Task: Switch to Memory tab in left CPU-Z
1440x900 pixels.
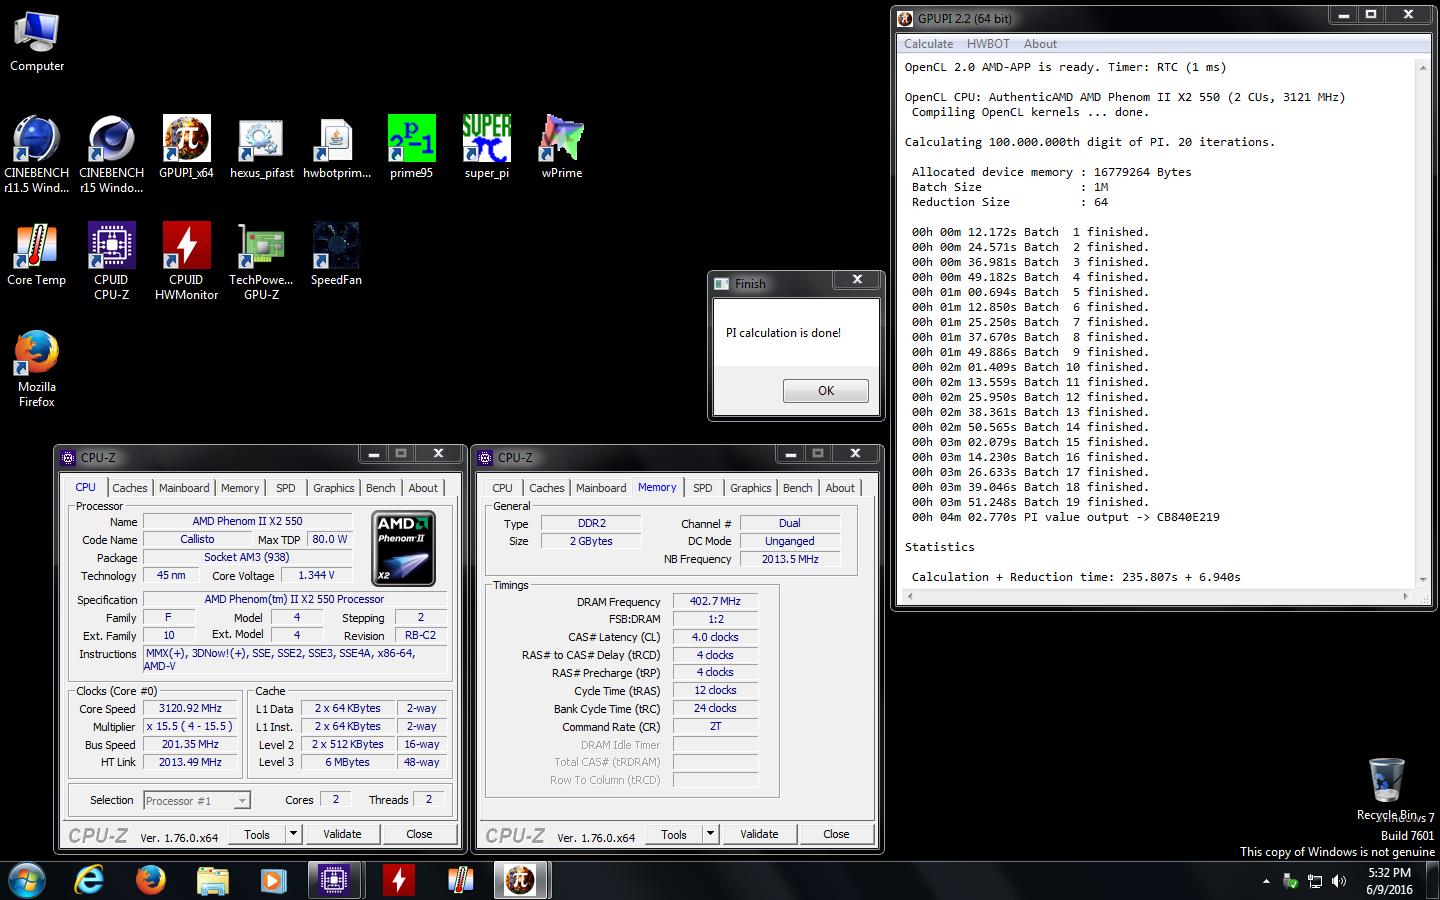Action: point(240,488)
